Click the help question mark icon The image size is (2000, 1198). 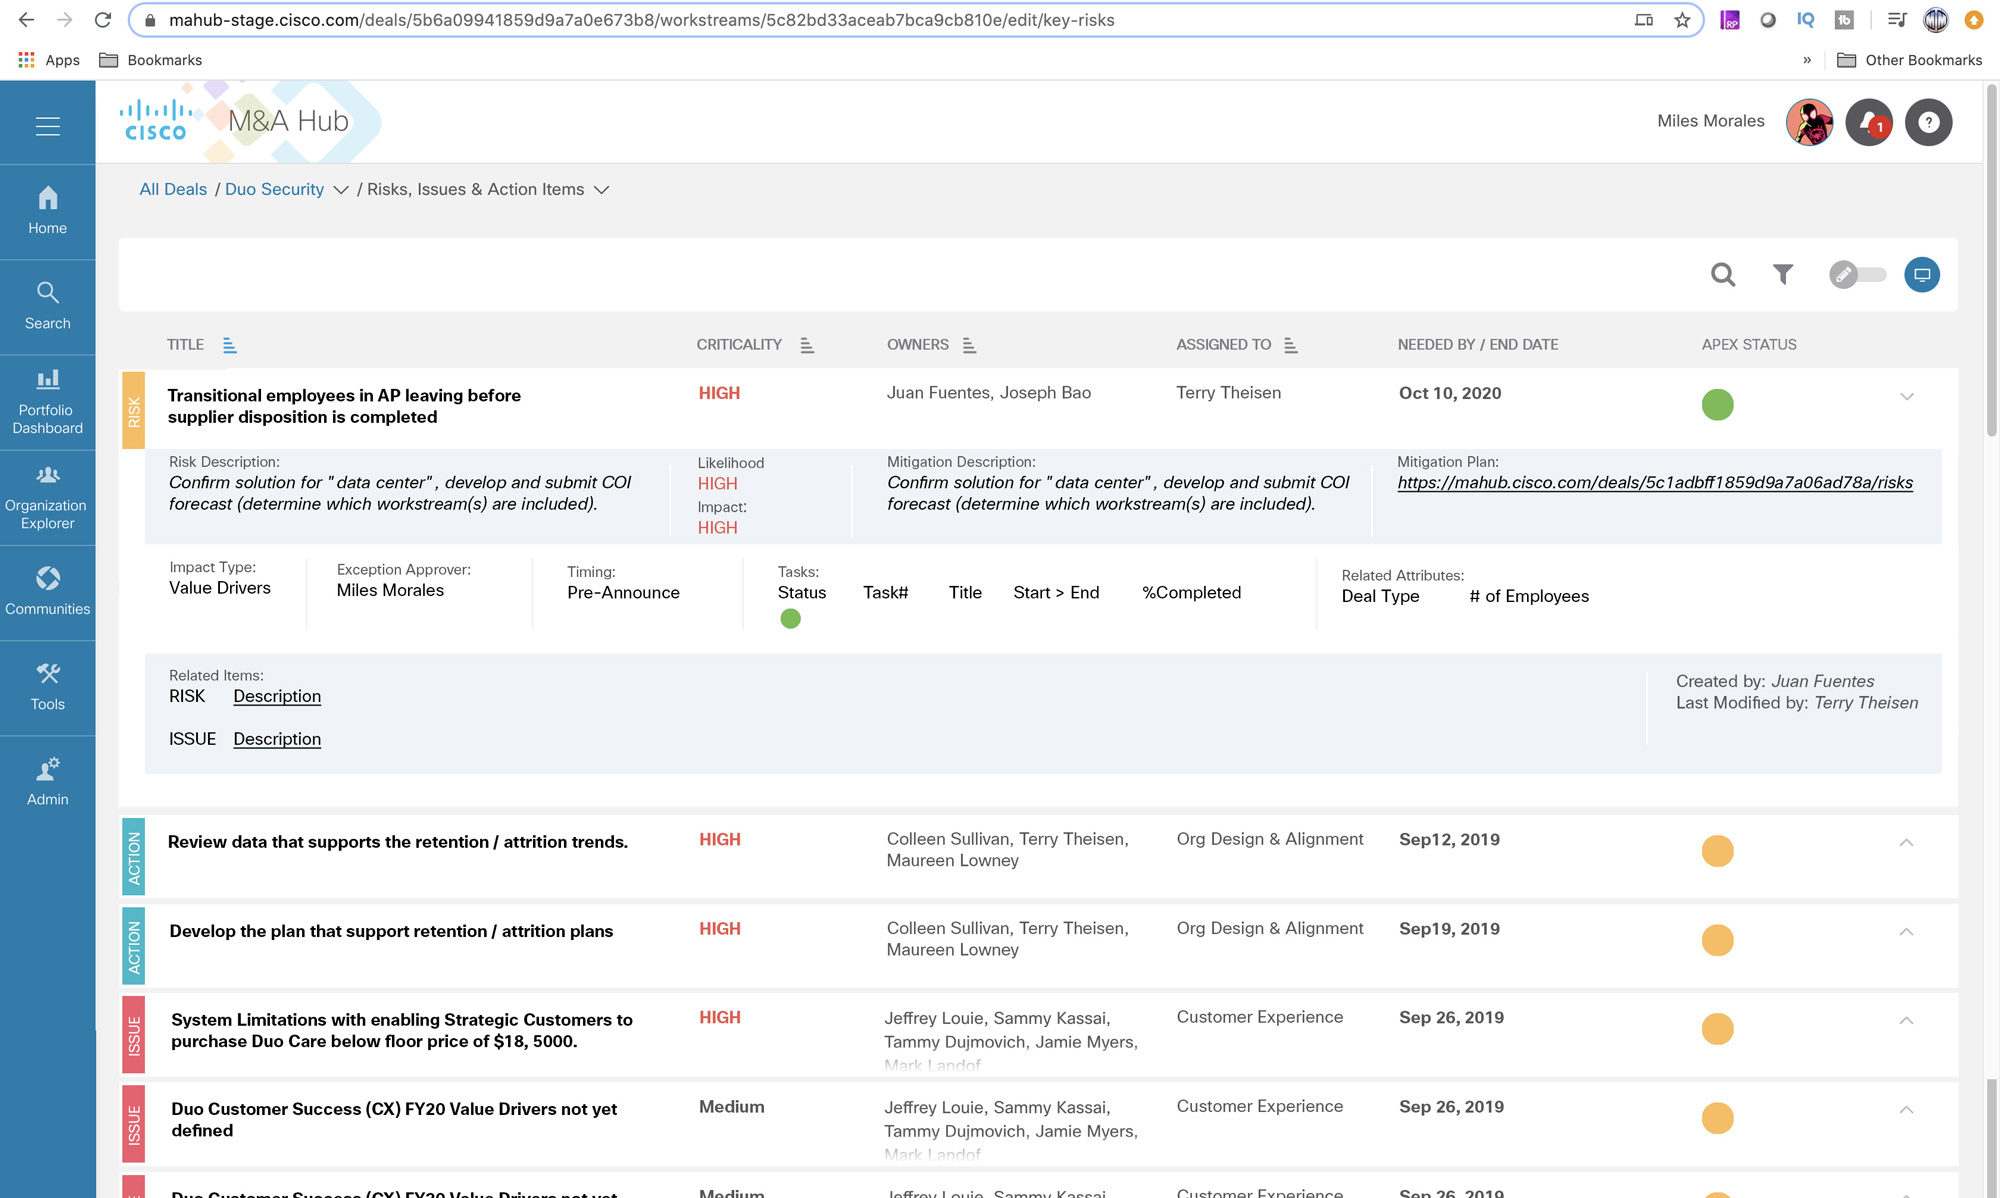[1928, 122]
